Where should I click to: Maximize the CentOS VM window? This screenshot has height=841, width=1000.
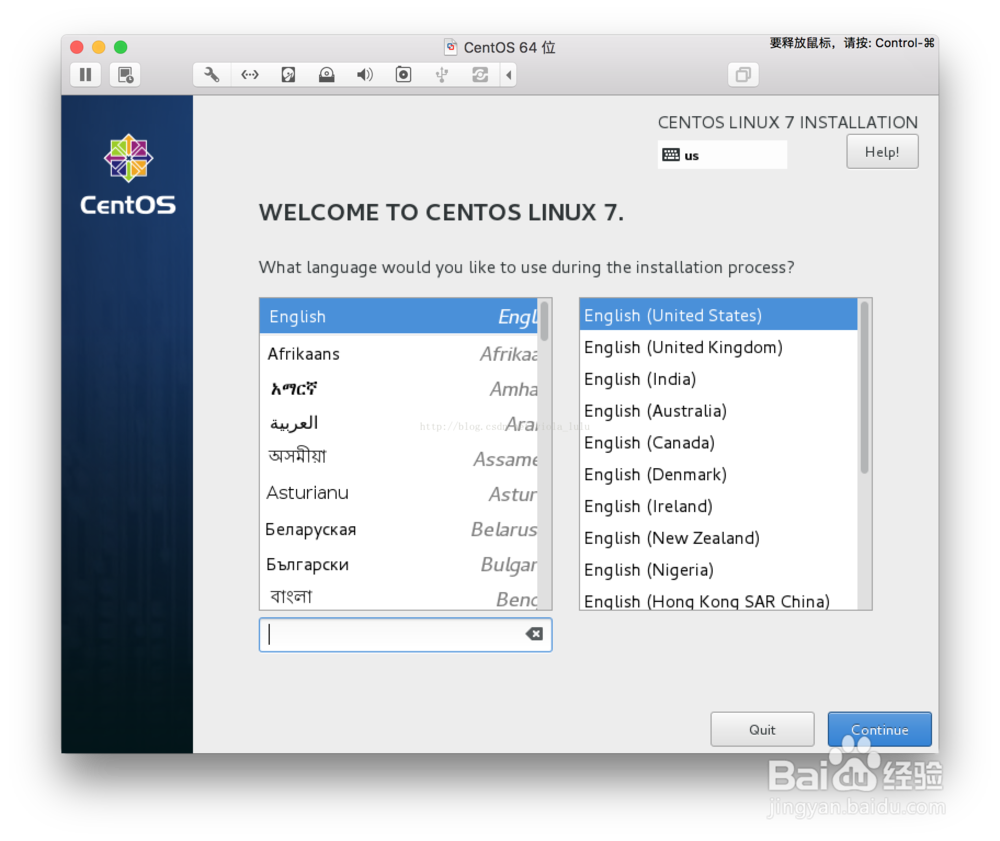(121, 47)
